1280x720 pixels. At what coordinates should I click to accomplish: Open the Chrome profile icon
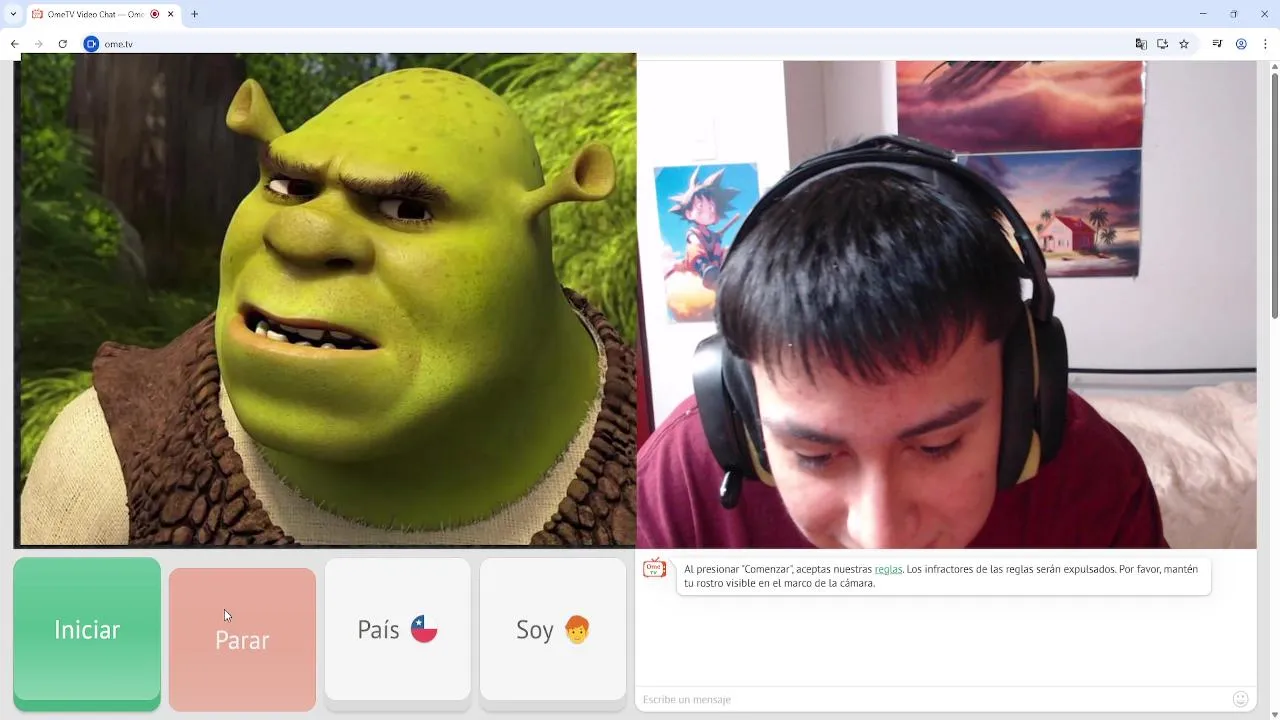pyautogui.click(x=1241, y=44)
